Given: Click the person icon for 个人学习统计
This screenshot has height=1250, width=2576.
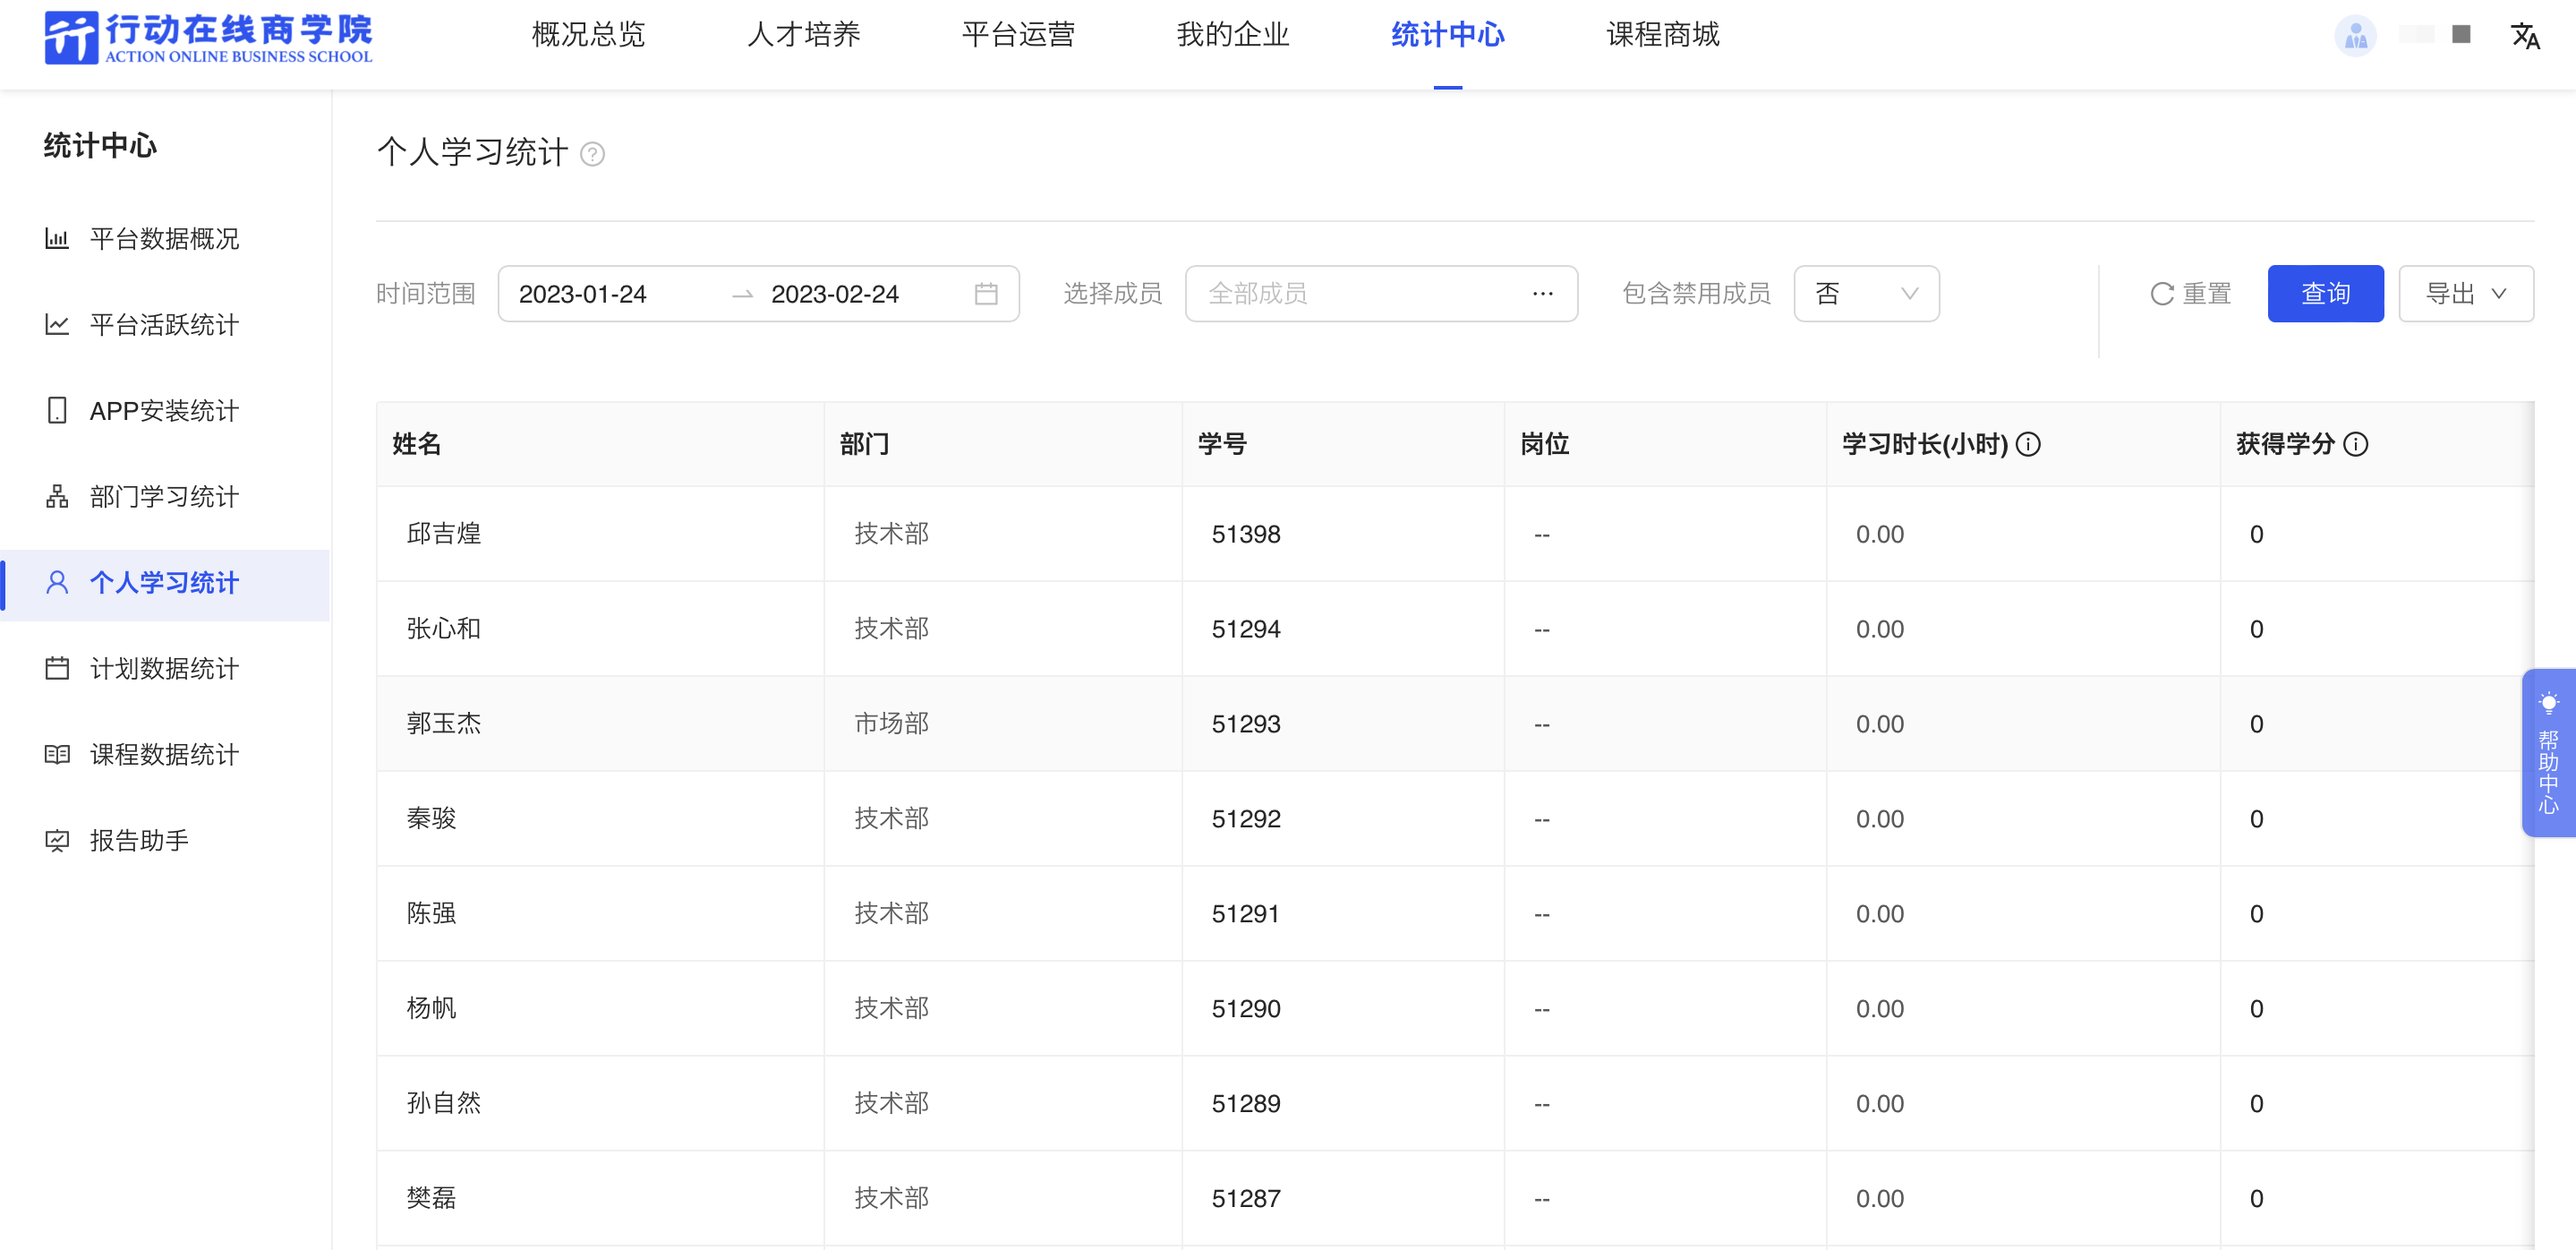Looking at the screenshot, I should pos(57,583).
